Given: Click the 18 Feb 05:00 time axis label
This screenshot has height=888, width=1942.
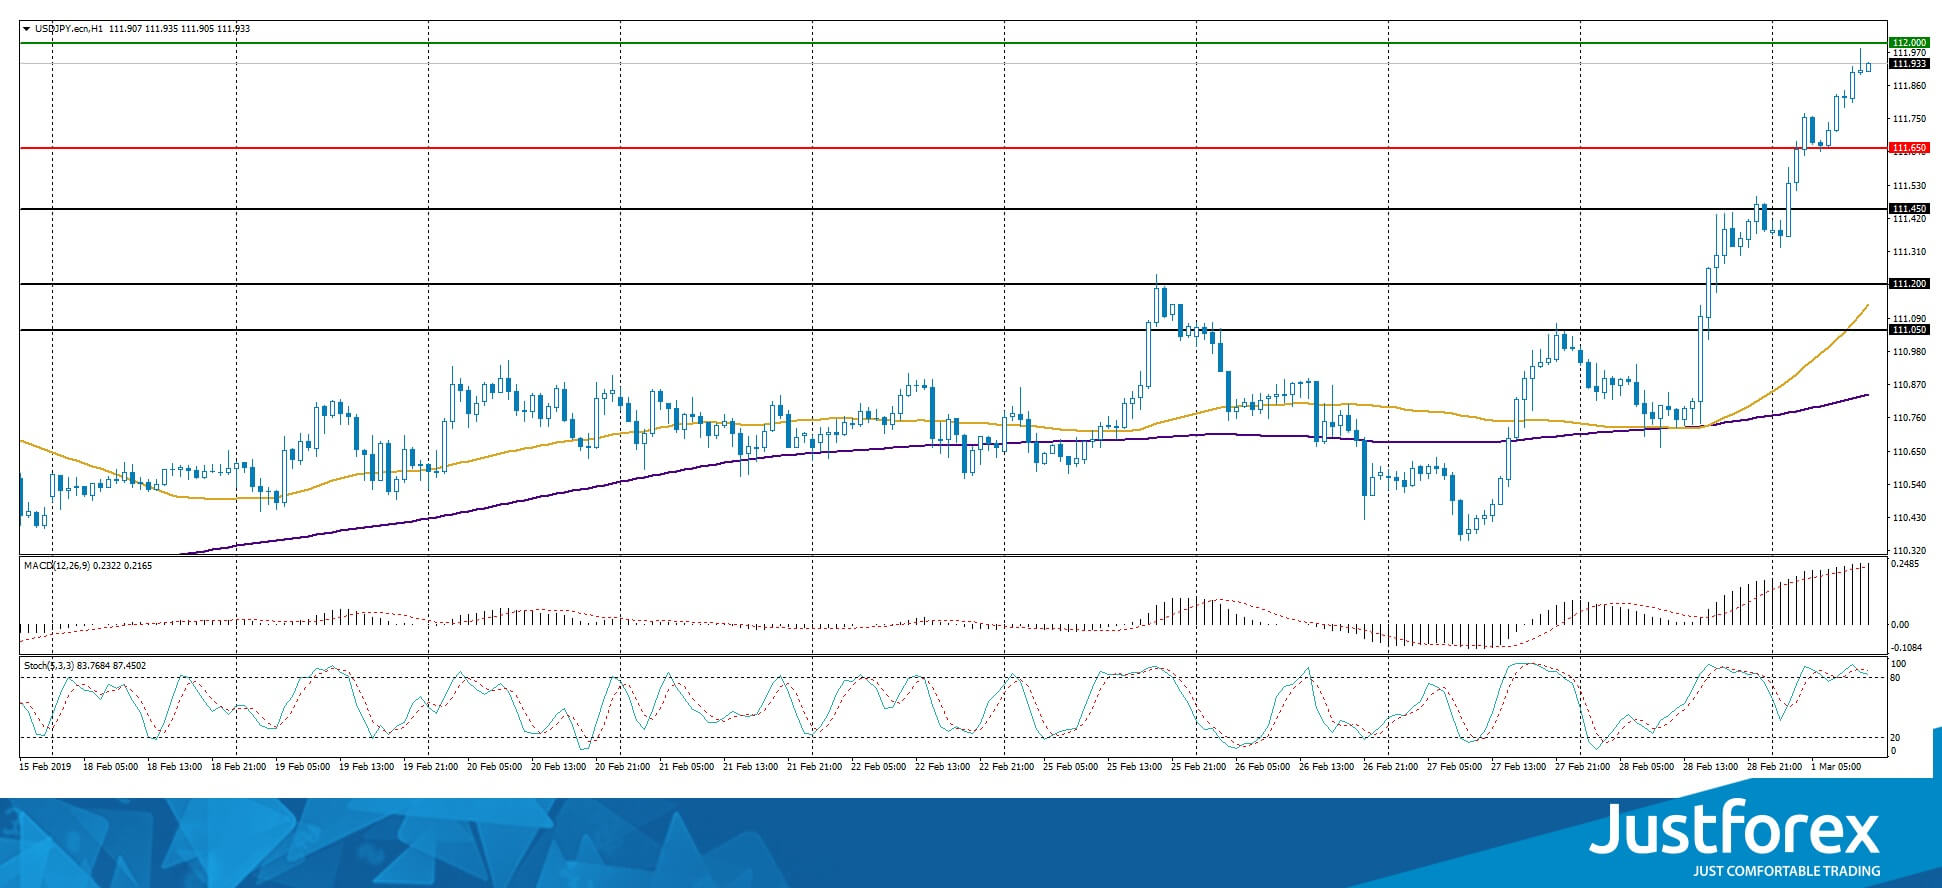Looking at the screenshot, I should 110,767.
